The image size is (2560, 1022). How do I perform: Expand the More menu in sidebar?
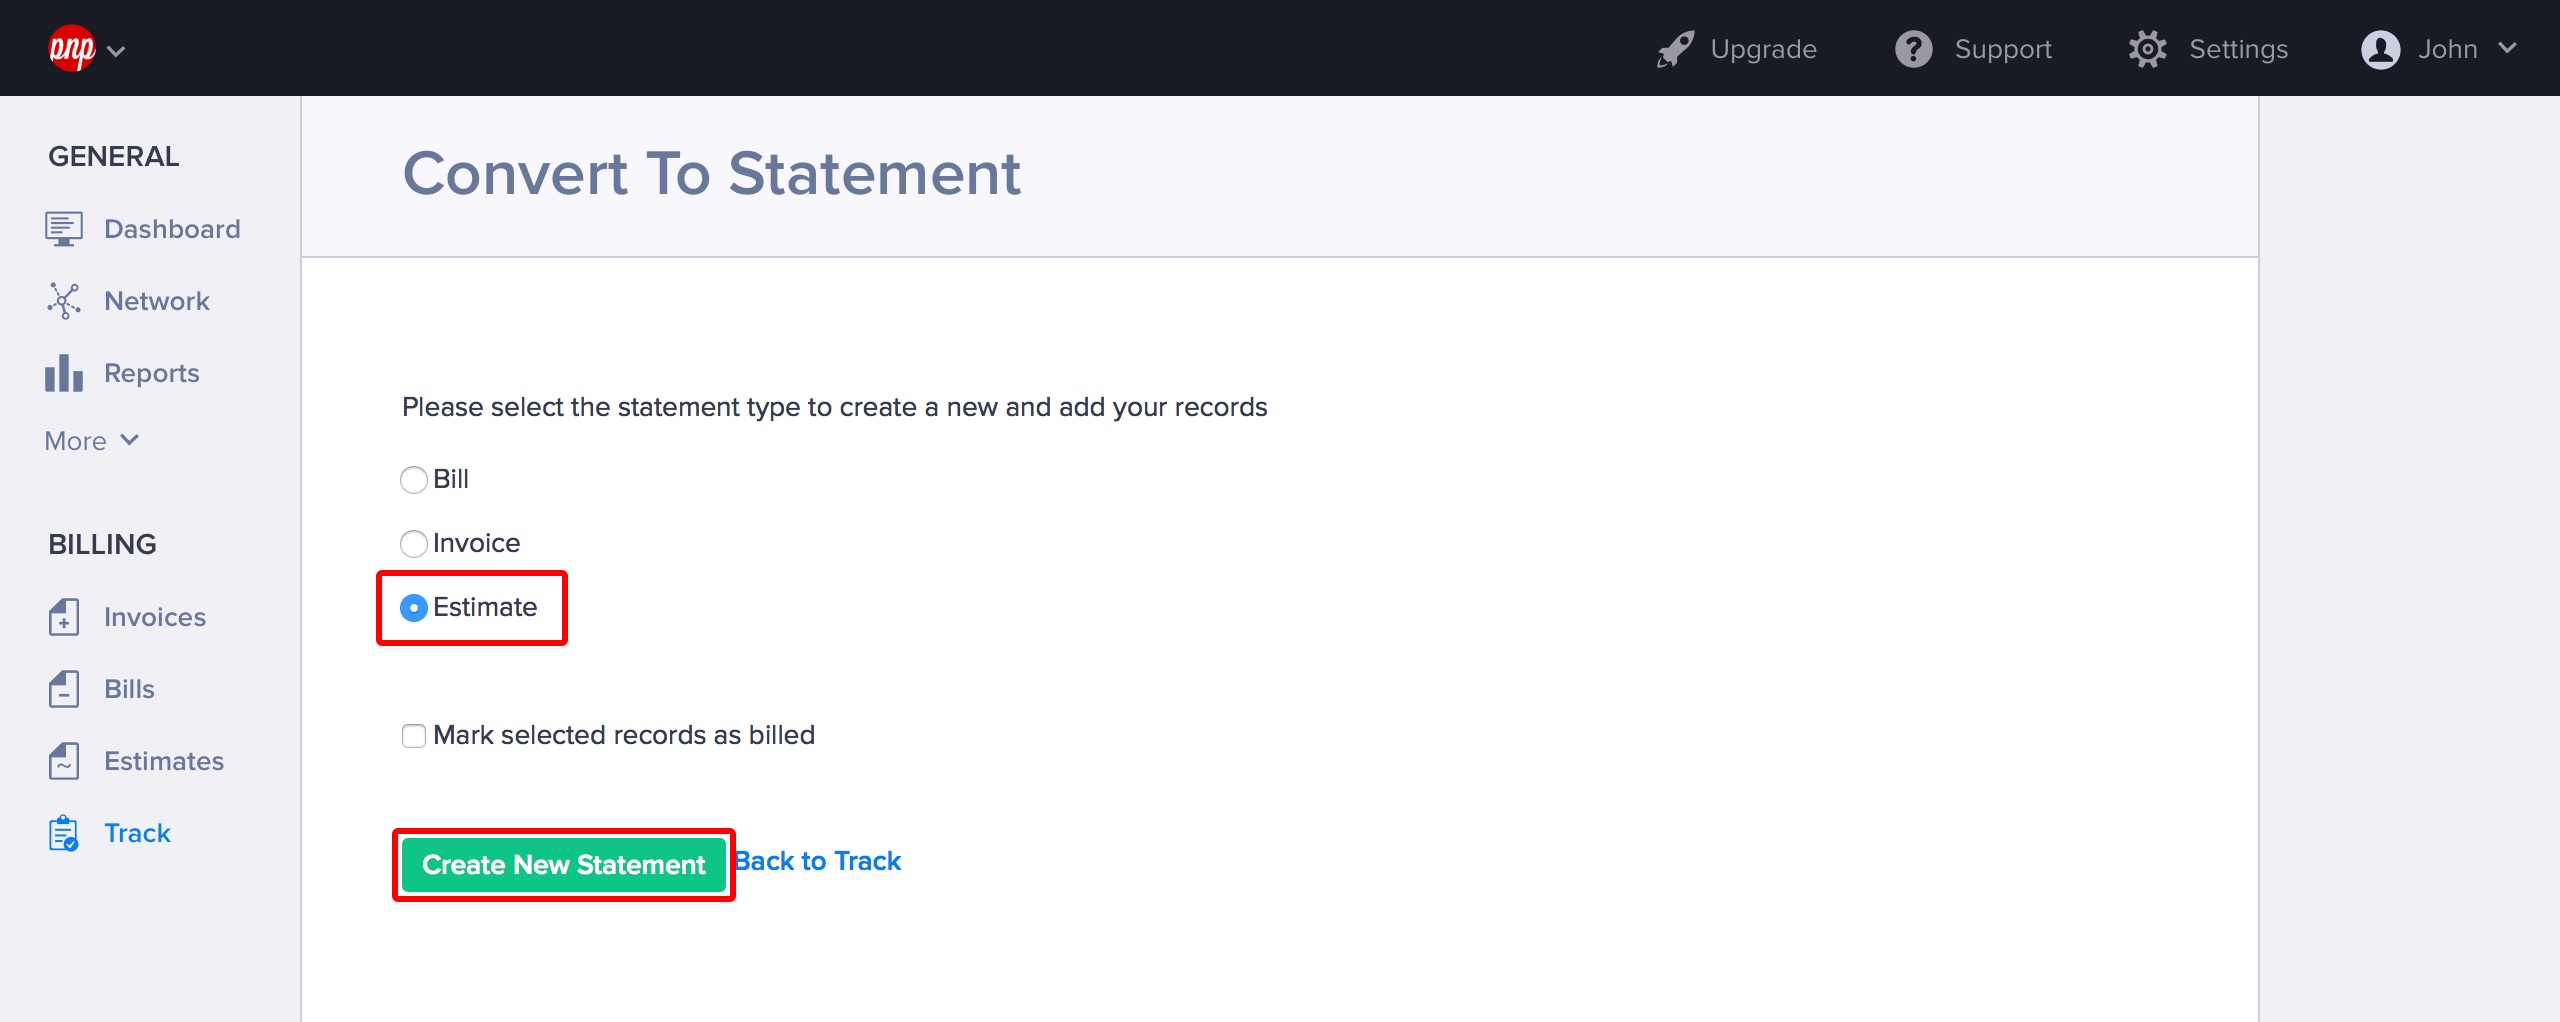91,441
